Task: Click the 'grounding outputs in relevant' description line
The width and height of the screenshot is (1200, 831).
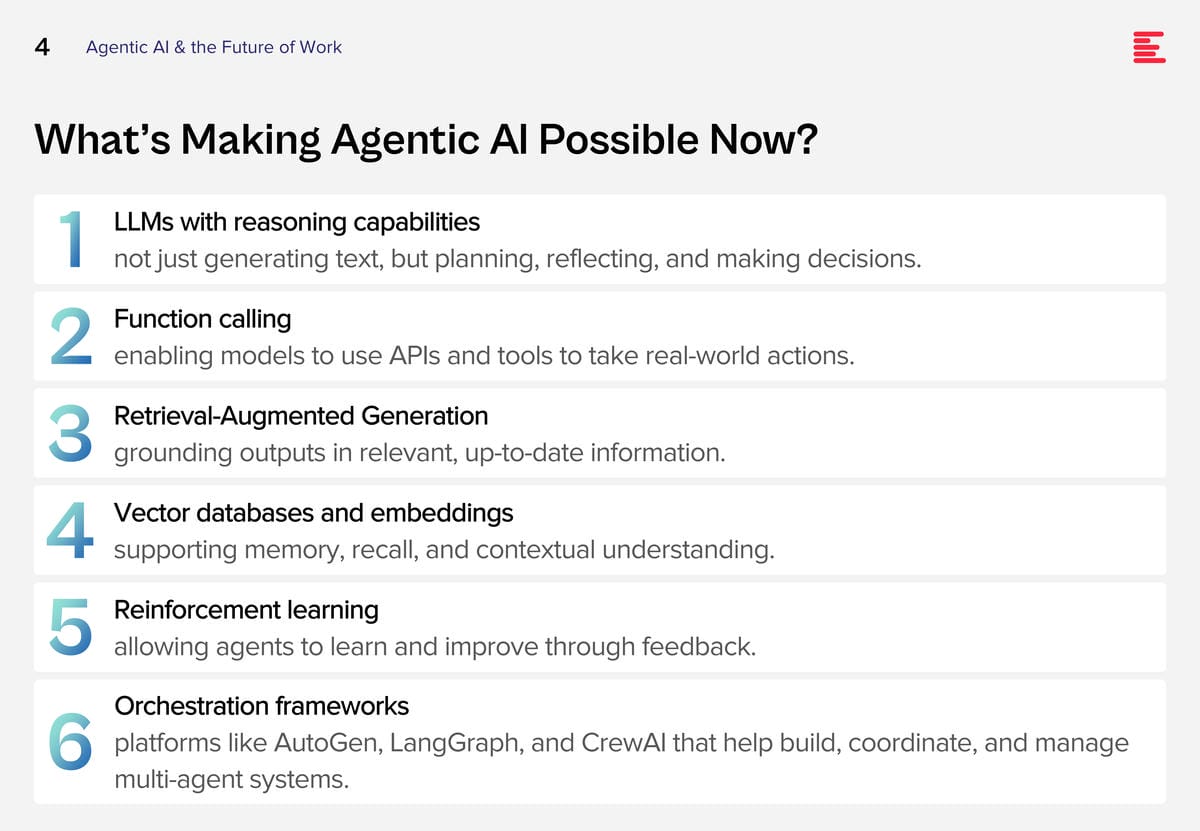Action: coord(419,453)
